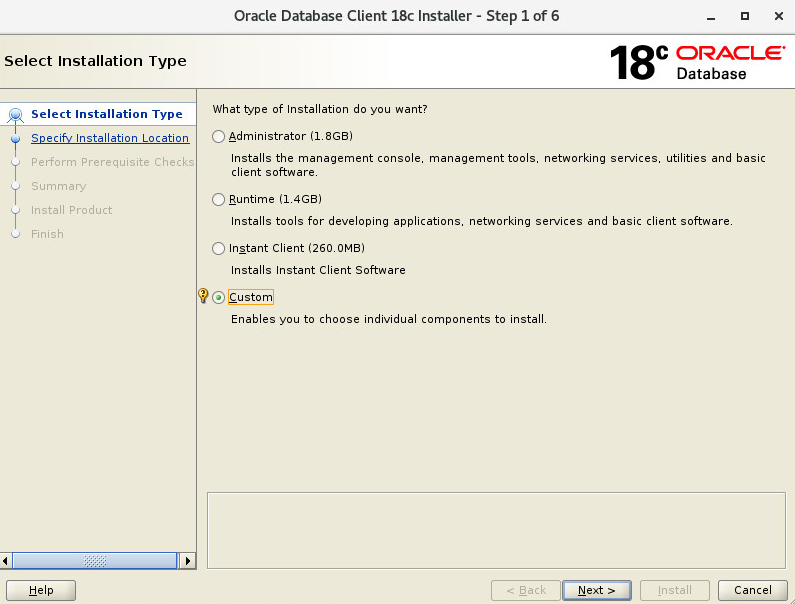Proceed with the Next > button
This screenshot has height=604, width=795.
point(597,590)
